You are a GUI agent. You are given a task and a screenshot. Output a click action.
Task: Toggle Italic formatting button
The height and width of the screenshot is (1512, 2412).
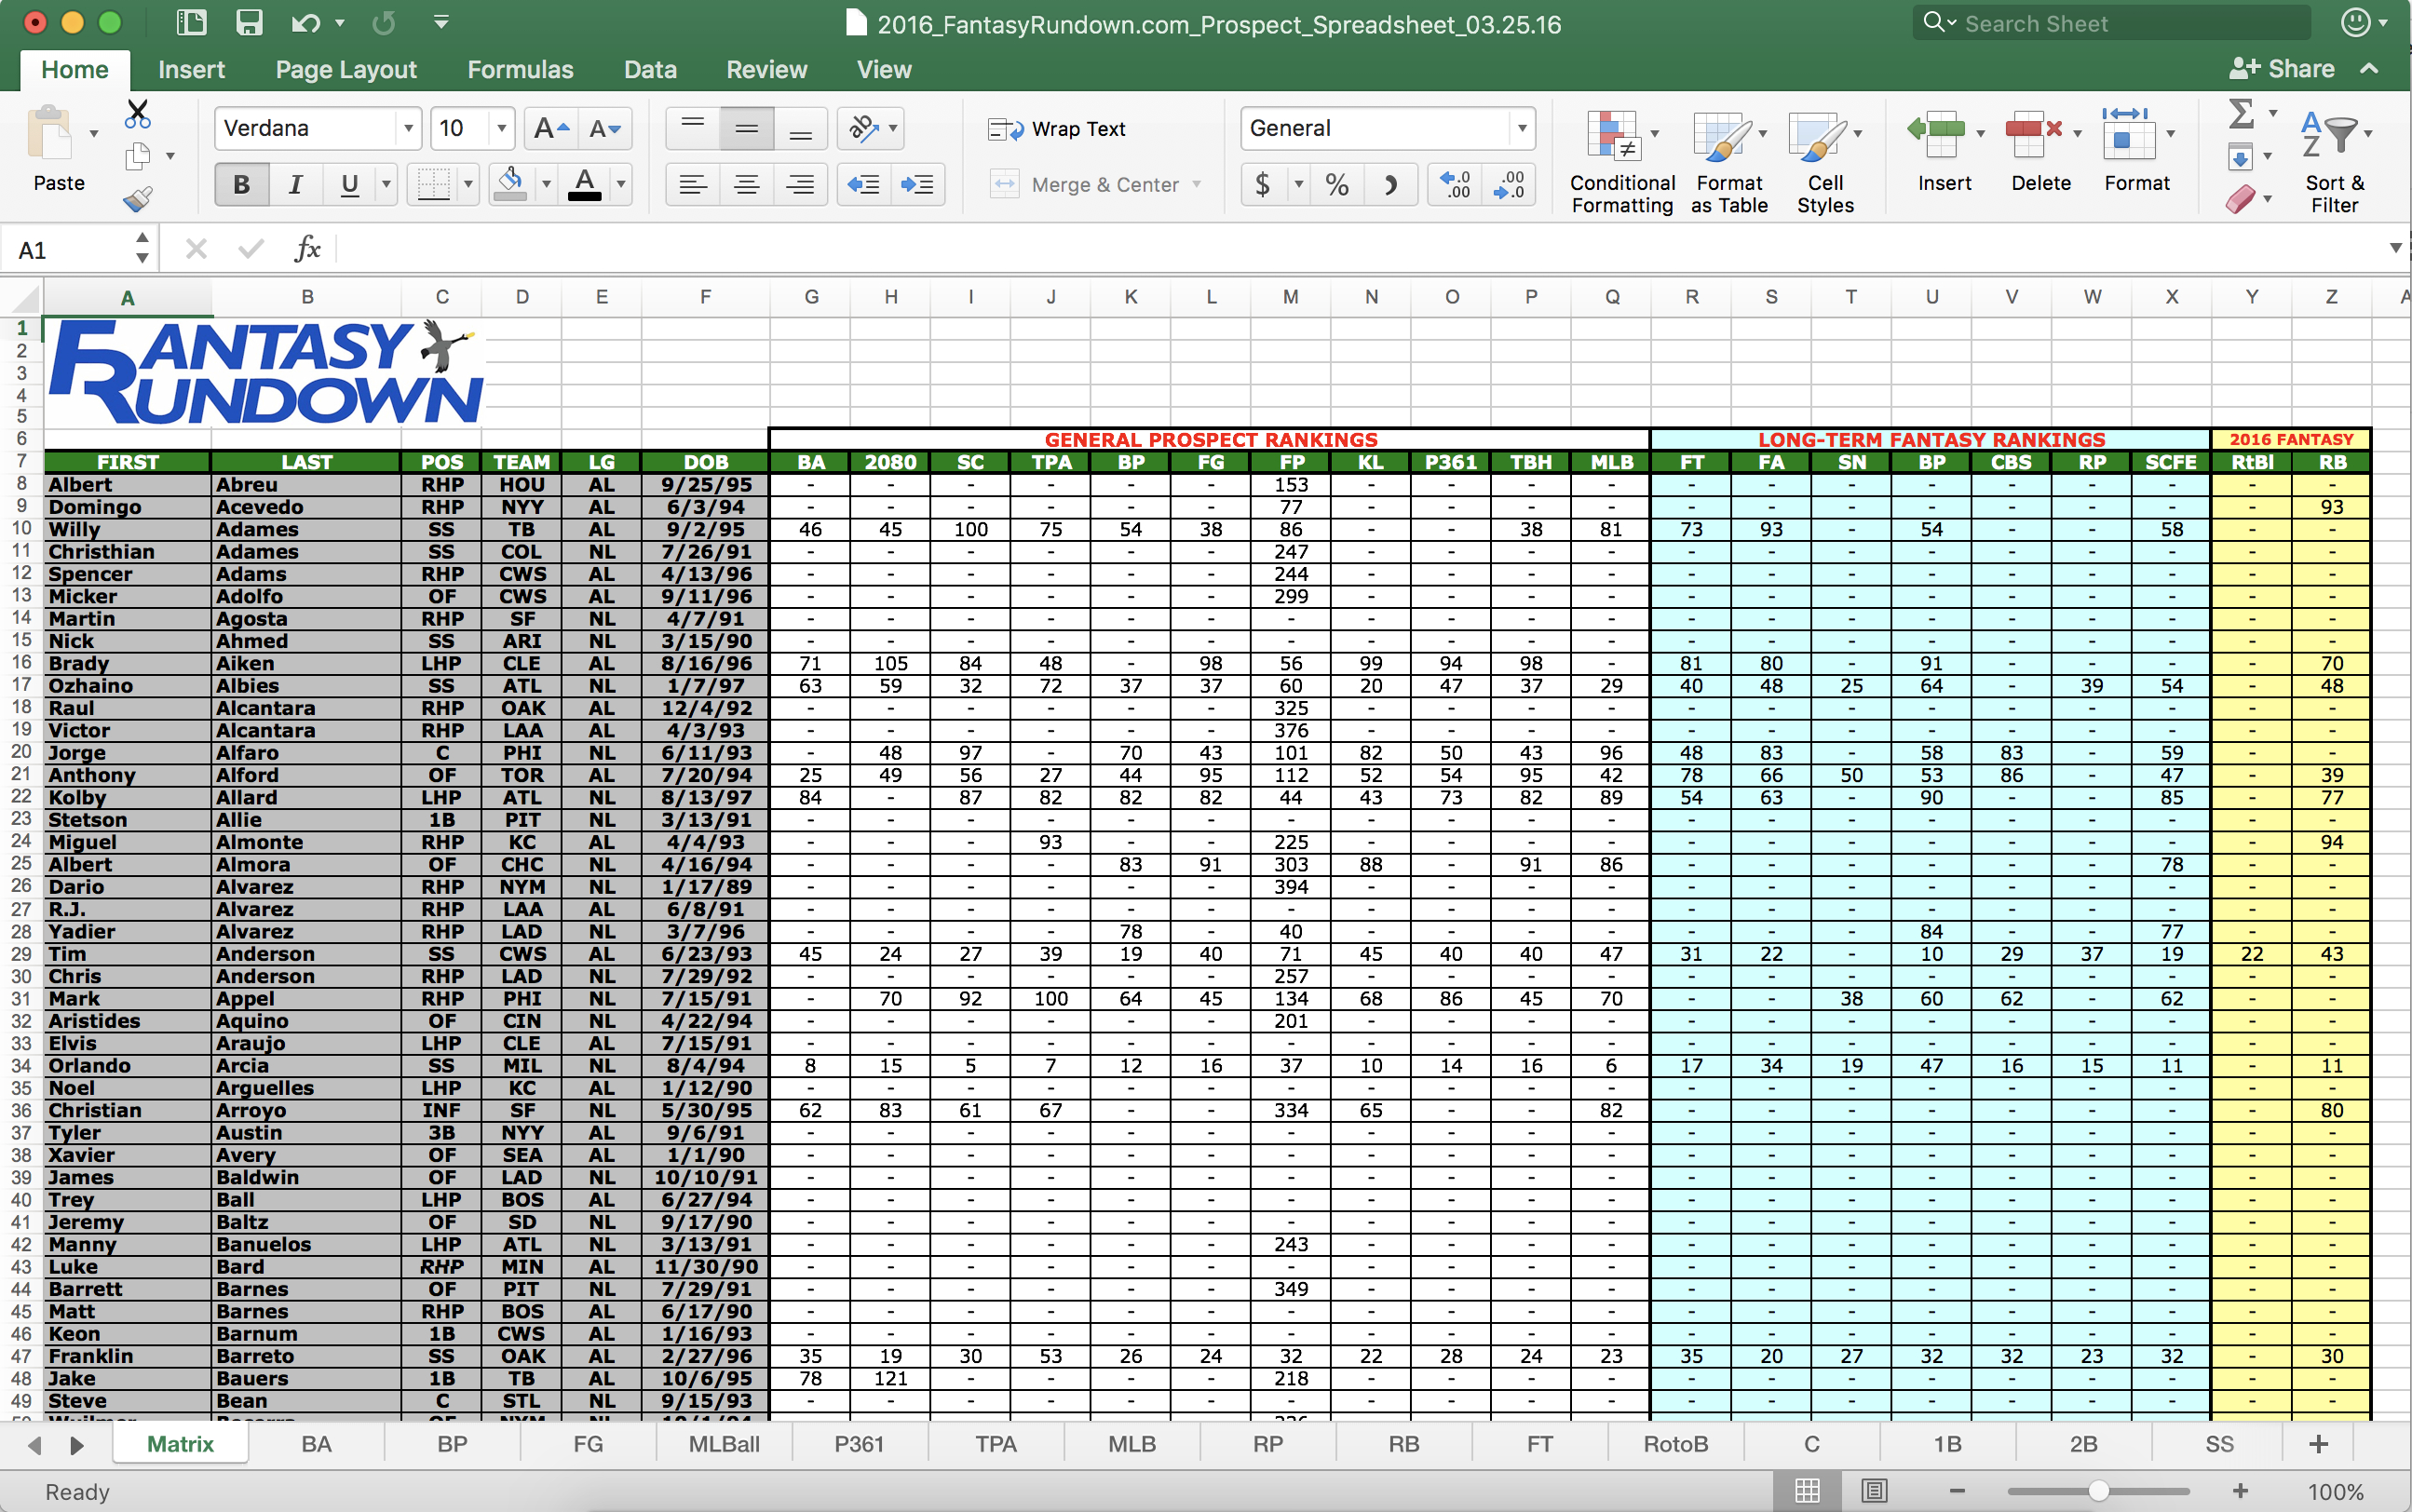click(x=295, y=185)
